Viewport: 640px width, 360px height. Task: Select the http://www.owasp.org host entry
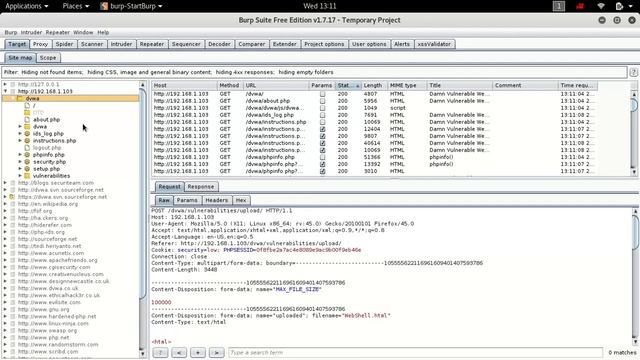coord(47,330)
